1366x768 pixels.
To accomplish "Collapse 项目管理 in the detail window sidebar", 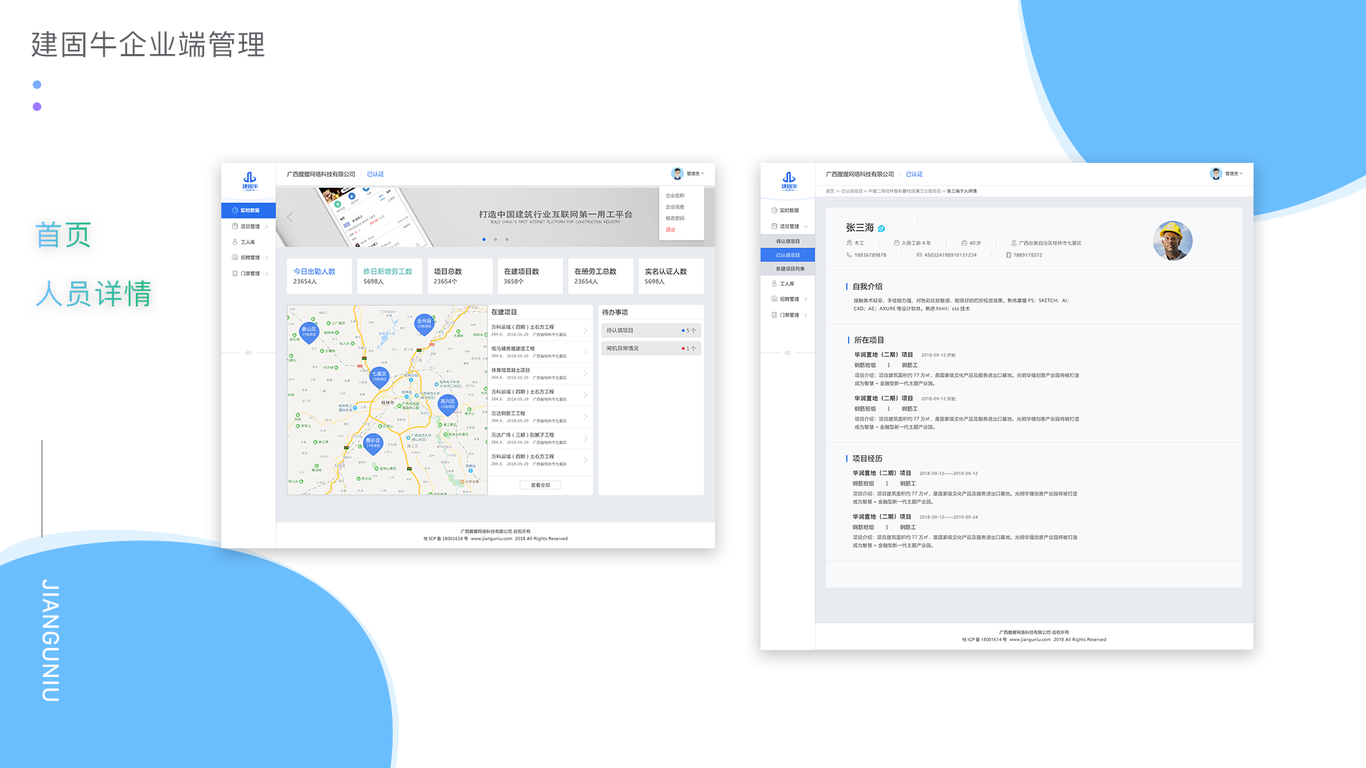I will (806, 227).
